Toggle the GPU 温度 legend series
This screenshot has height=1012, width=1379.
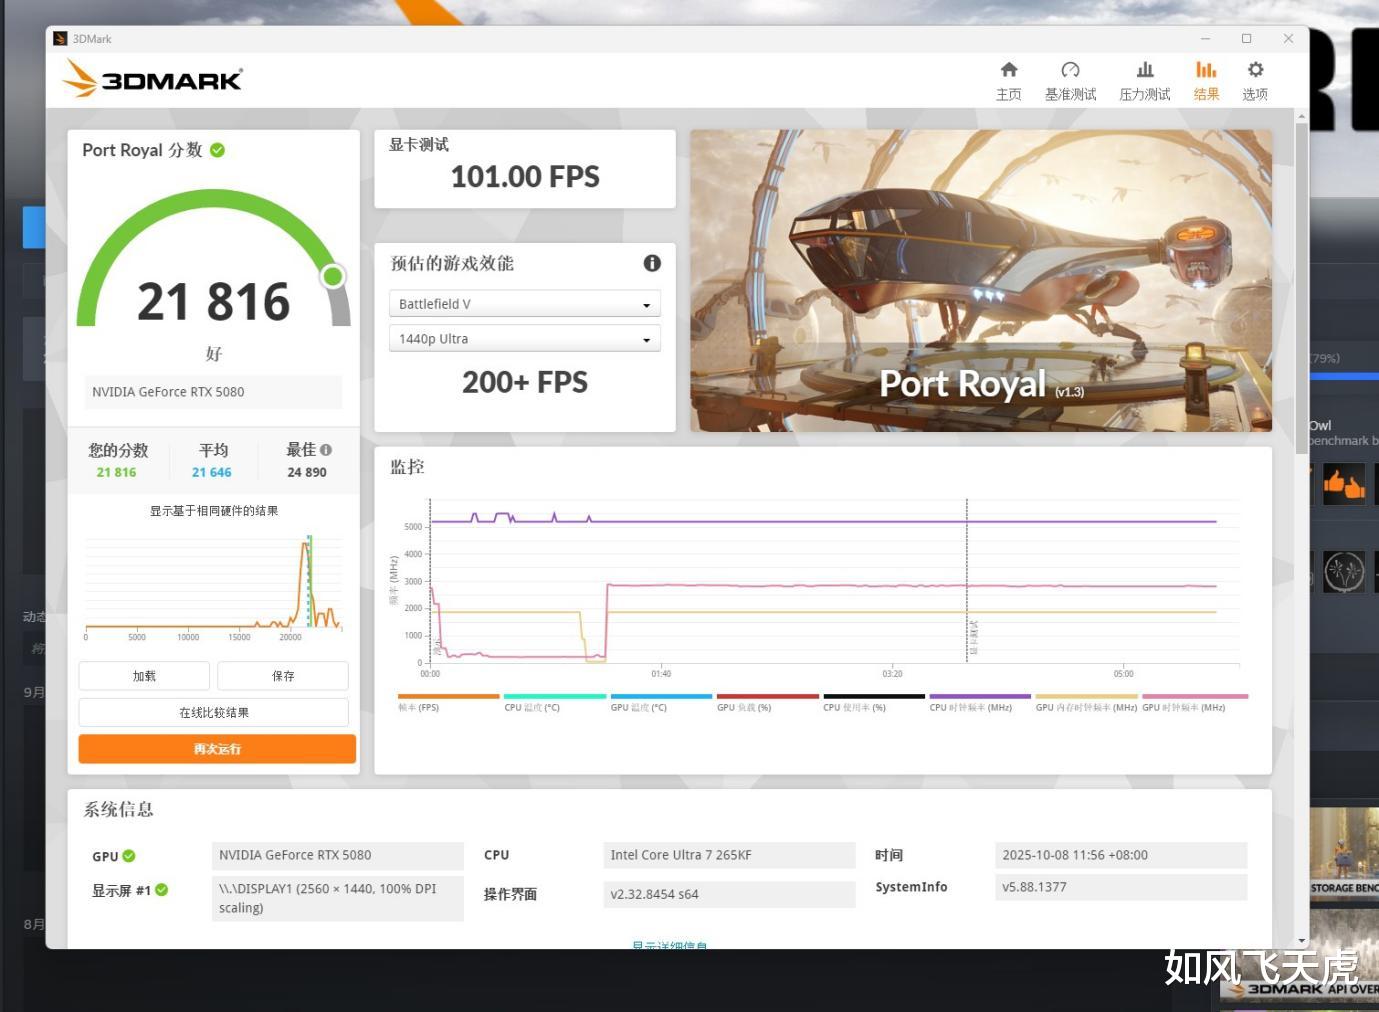(x=661, y=702)
